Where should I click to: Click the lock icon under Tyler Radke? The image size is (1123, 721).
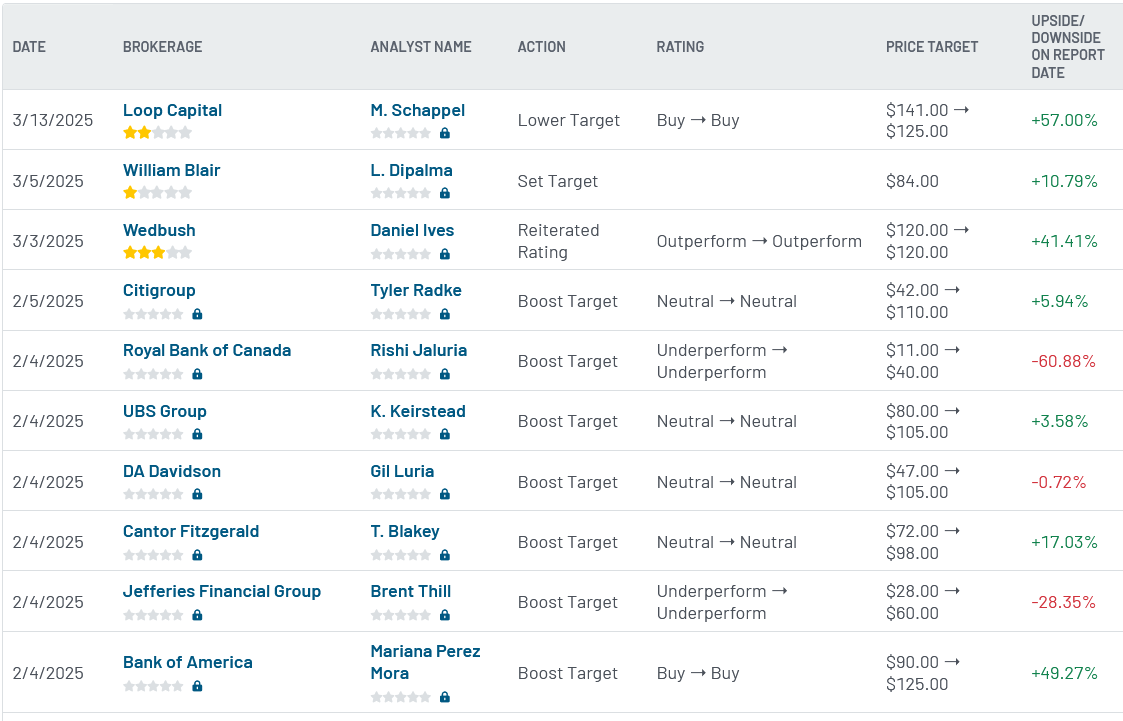click(445, 314)
